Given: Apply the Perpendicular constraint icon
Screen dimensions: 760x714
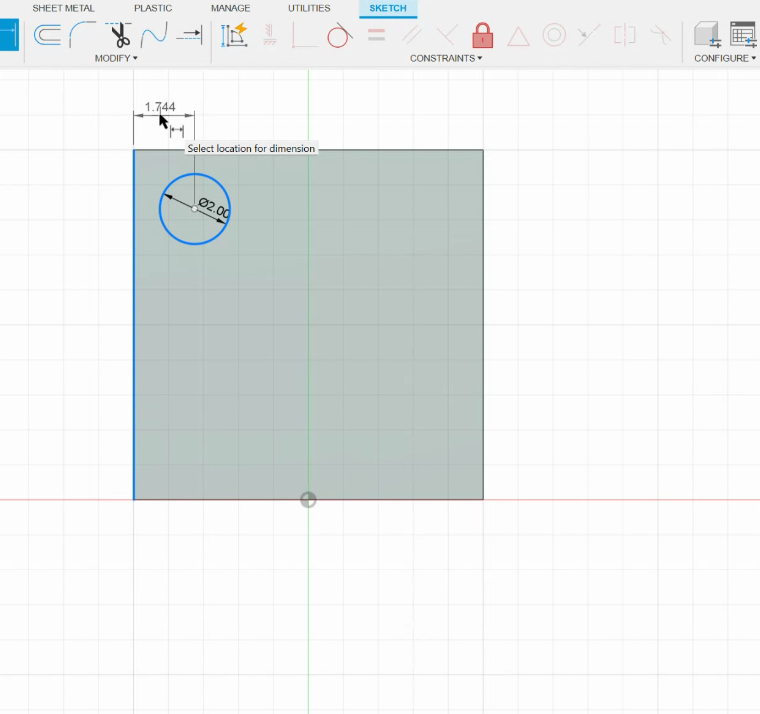Looking at the screenshot, I should 447,35.
